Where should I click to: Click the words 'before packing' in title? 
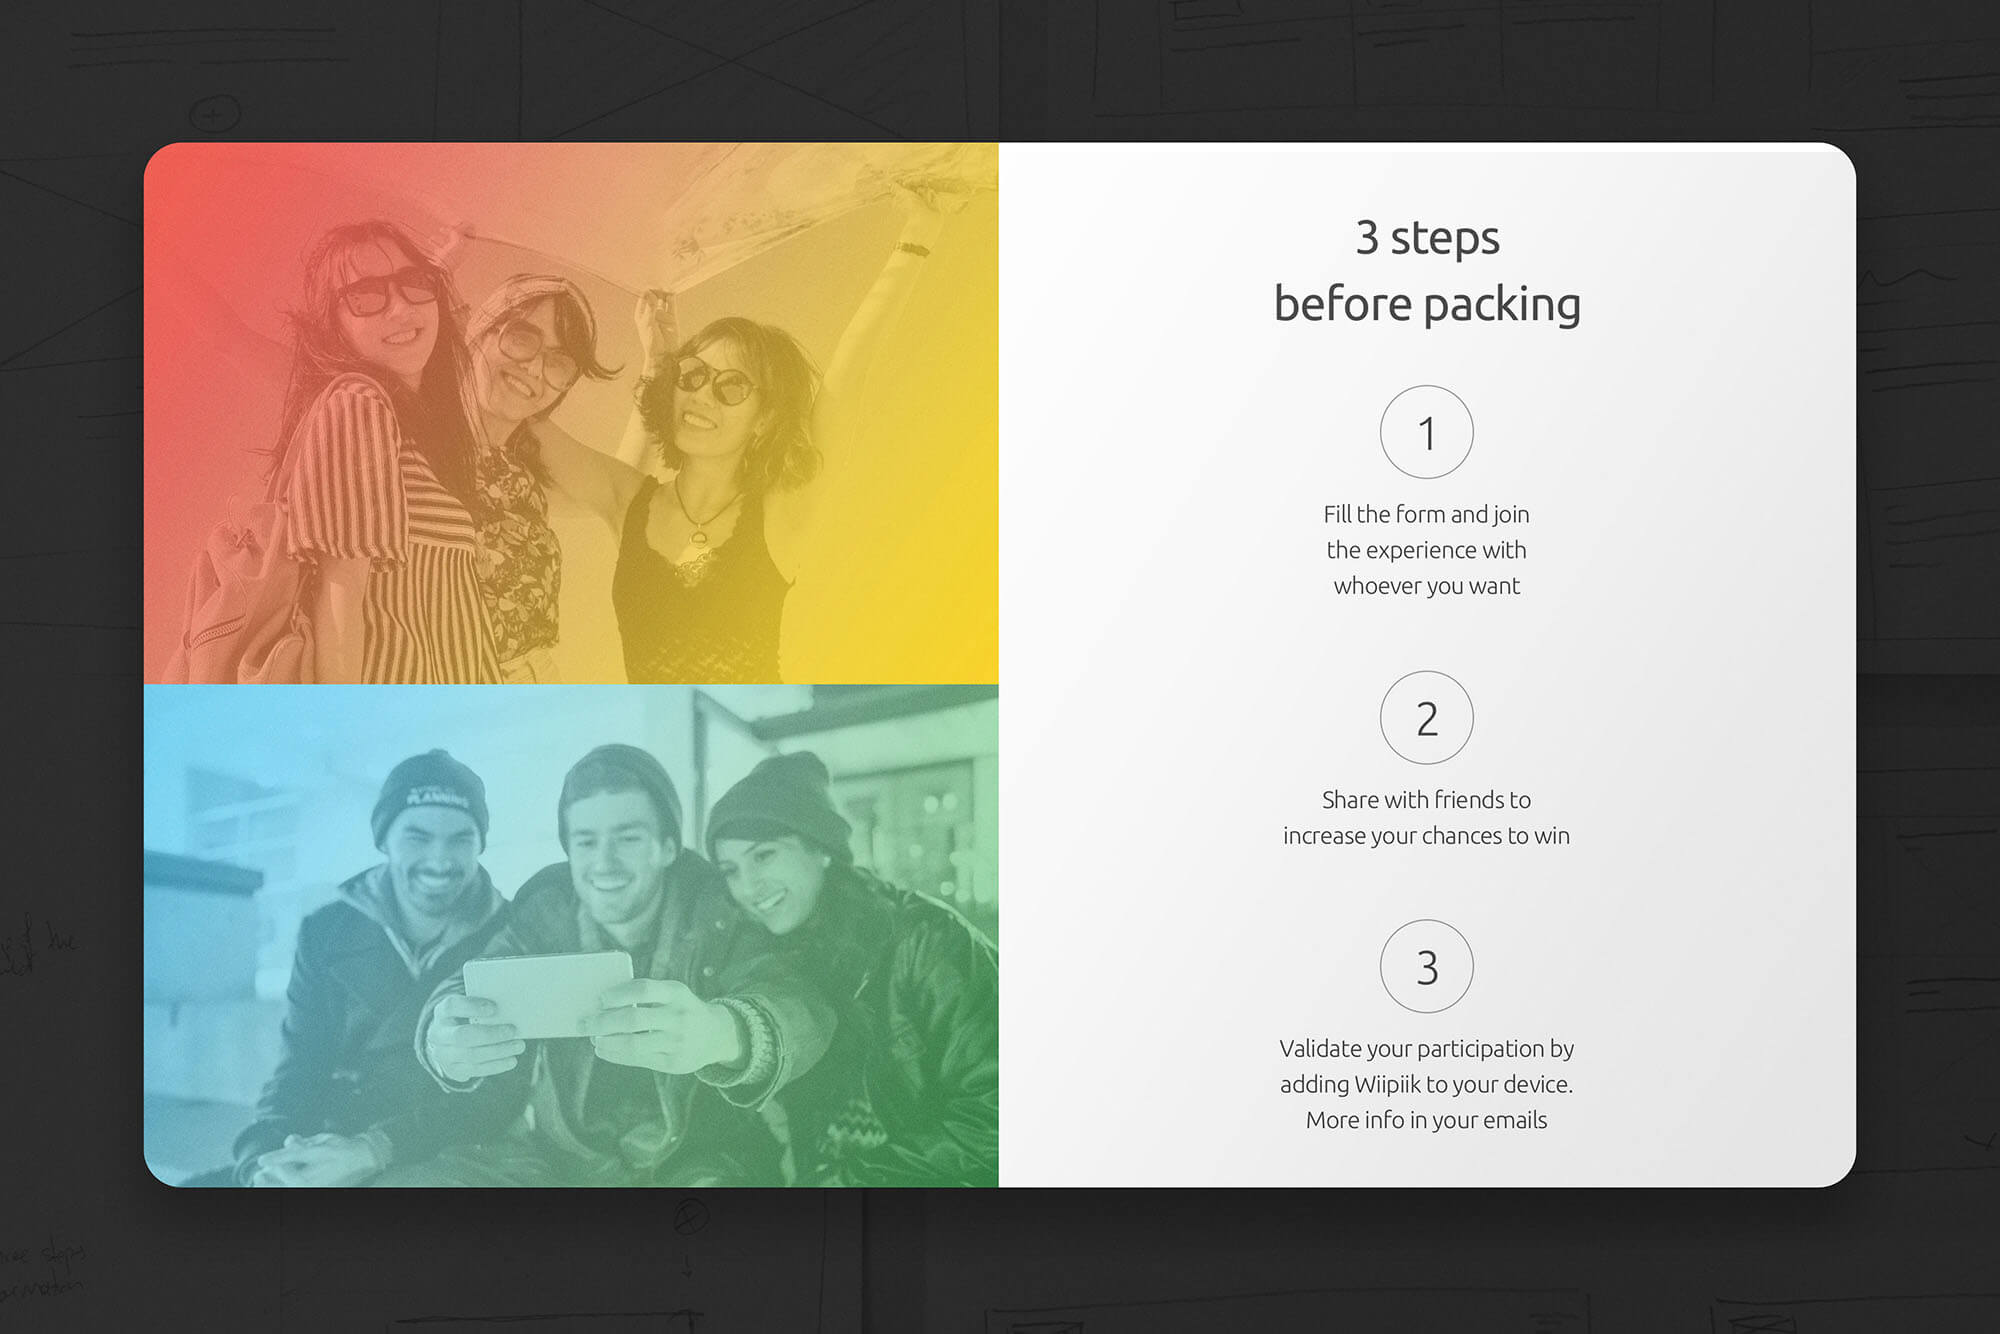[x=1427, y=304]
